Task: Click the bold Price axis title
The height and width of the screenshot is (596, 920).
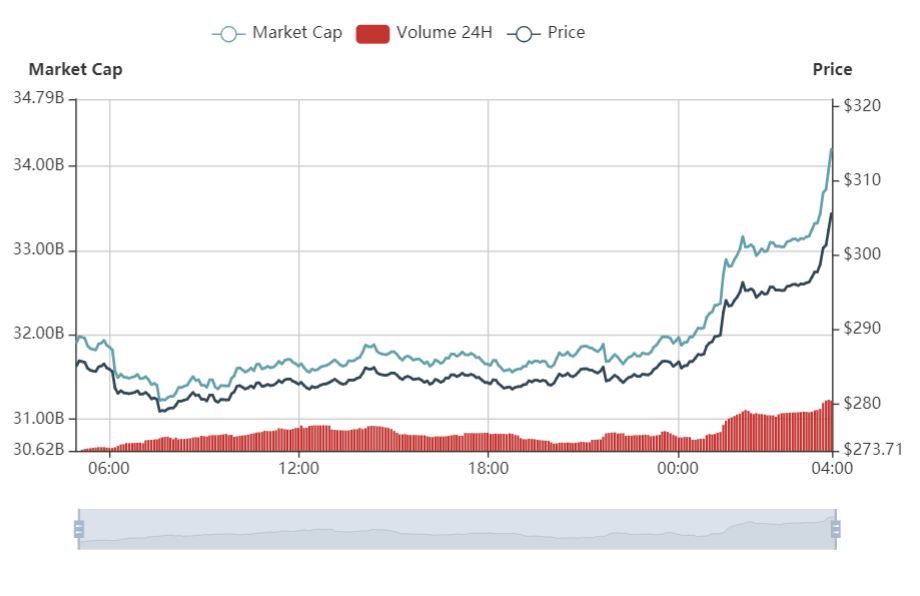Action: point(832,69)
